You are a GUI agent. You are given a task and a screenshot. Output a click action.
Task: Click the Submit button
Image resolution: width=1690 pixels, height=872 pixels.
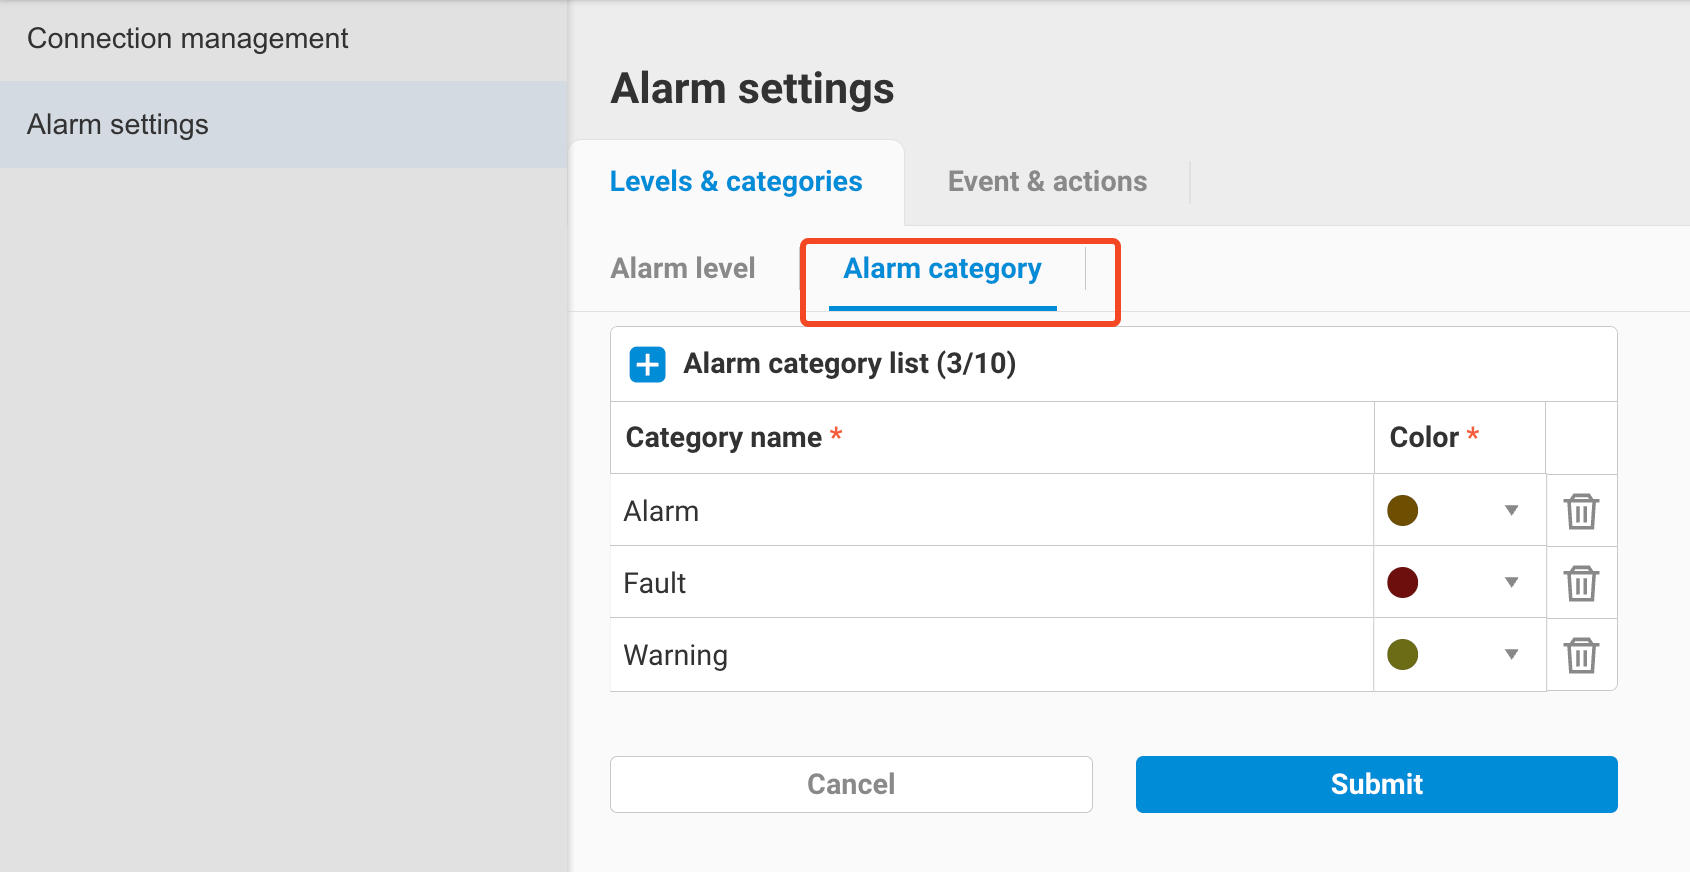tap(1375, 784)
